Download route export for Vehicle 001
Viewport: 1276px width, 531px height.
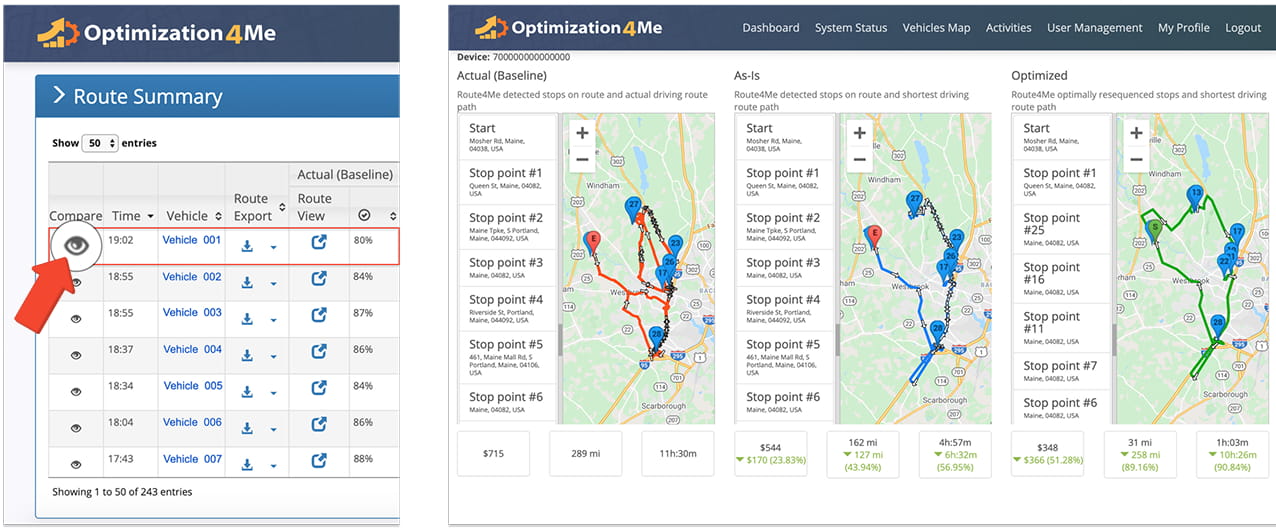pyautogui.click(x=247, y=246)
